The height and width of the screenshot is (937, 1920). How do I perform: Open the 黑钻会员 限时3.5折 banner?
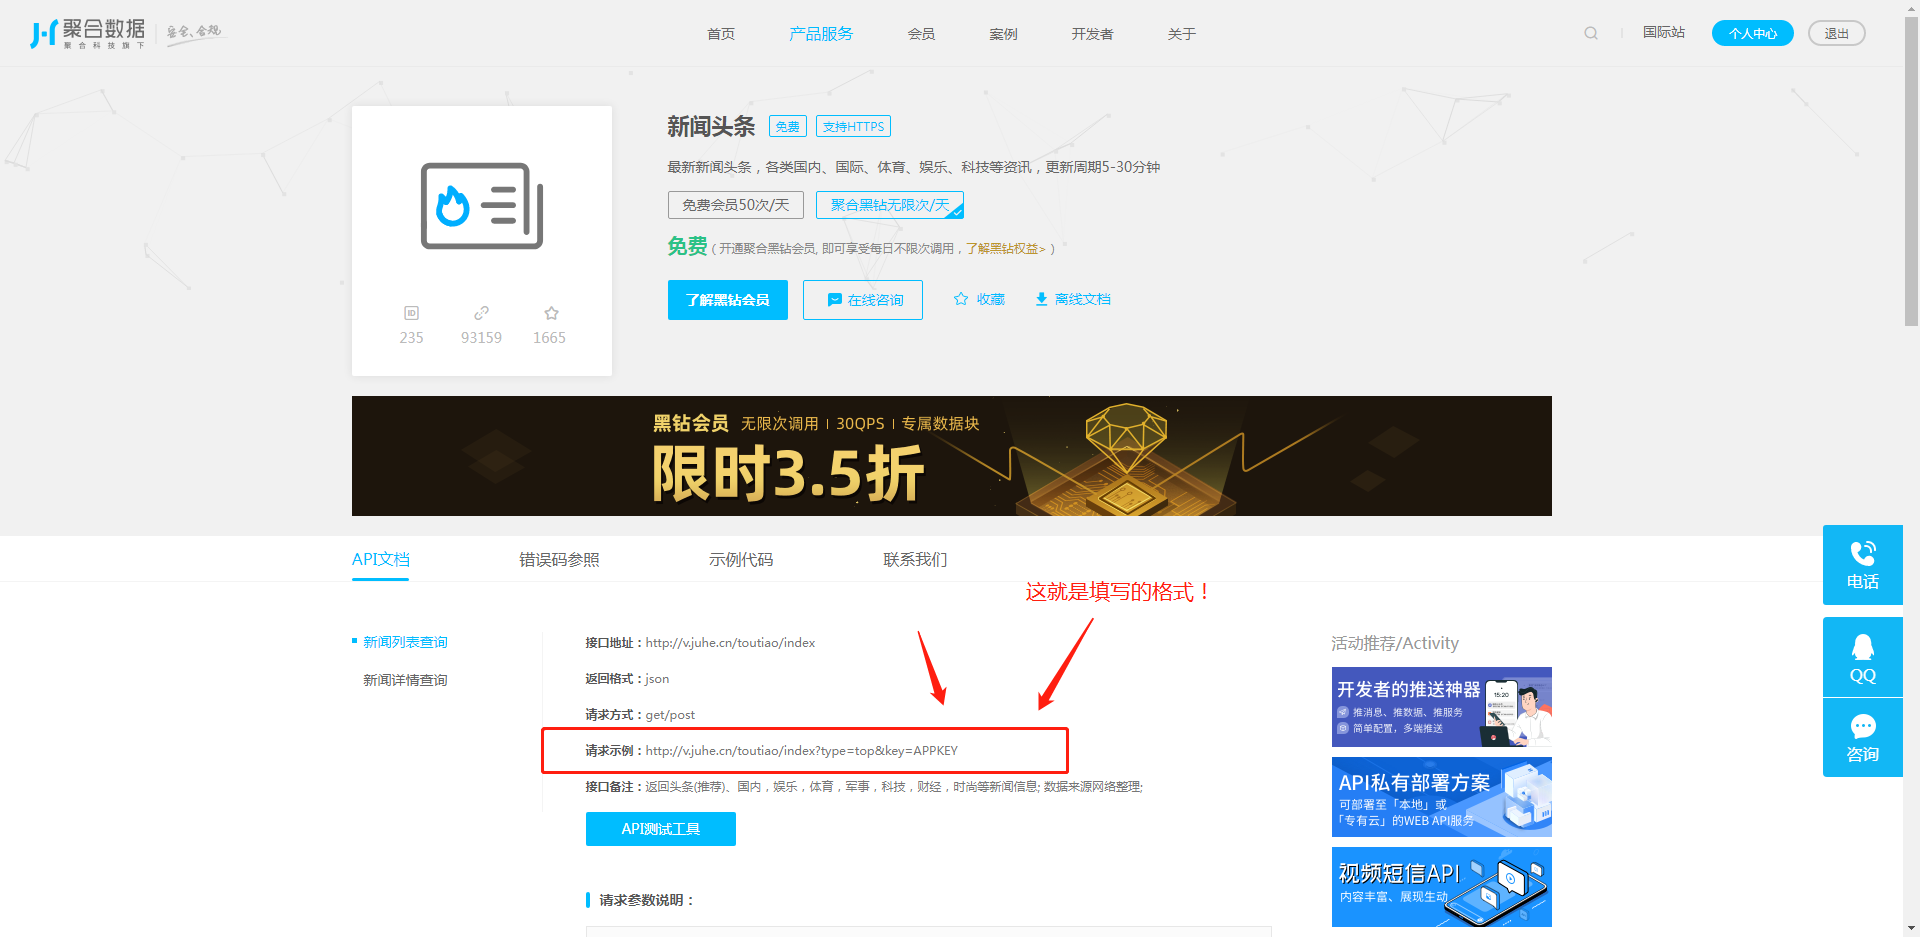pos(952,456)
